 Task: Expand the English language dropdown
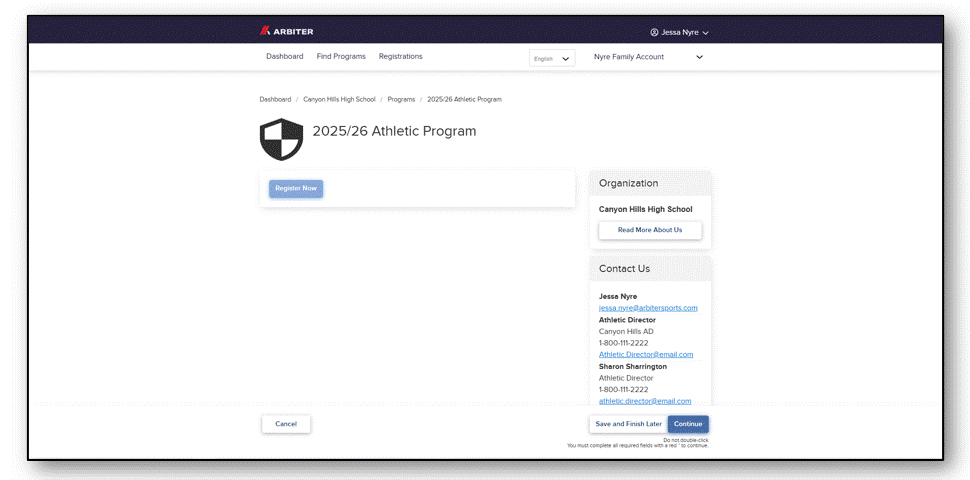coord(552,58)
